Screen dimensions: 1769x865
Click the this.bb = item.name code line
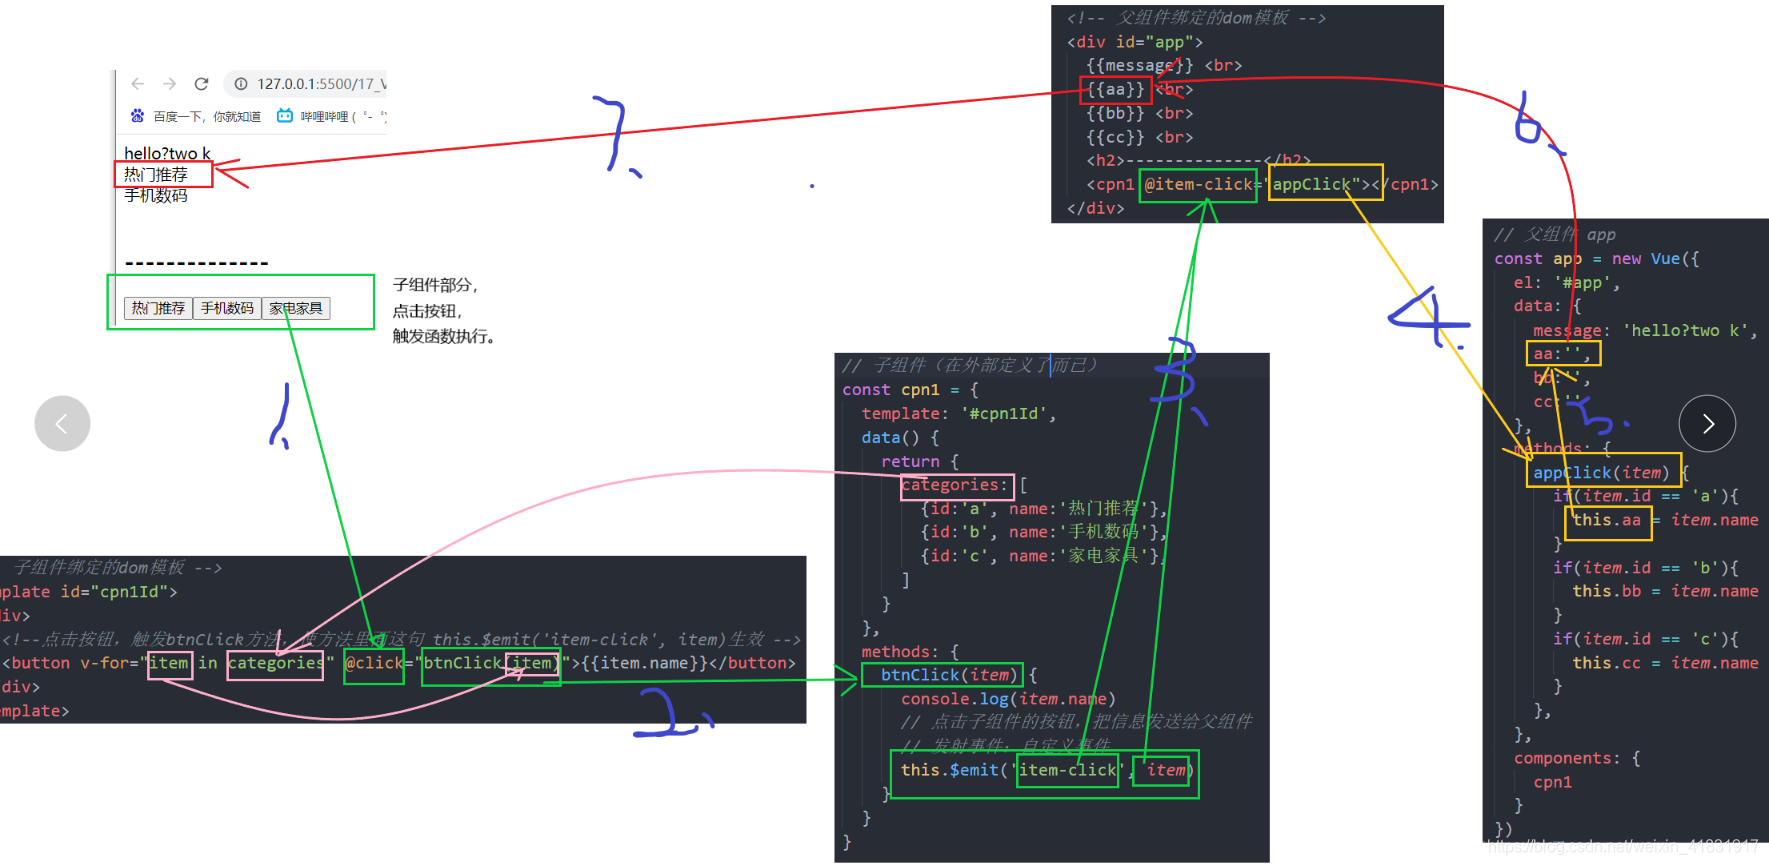point(1665,591)
